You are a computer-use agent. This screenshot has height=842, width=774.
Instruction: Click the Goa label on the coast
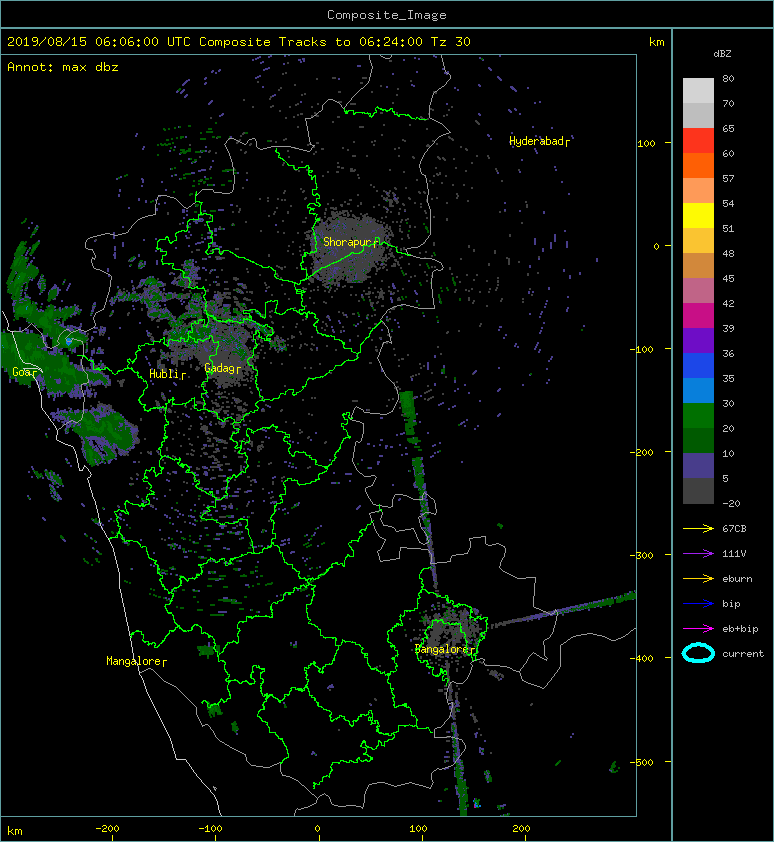[25, 372]
